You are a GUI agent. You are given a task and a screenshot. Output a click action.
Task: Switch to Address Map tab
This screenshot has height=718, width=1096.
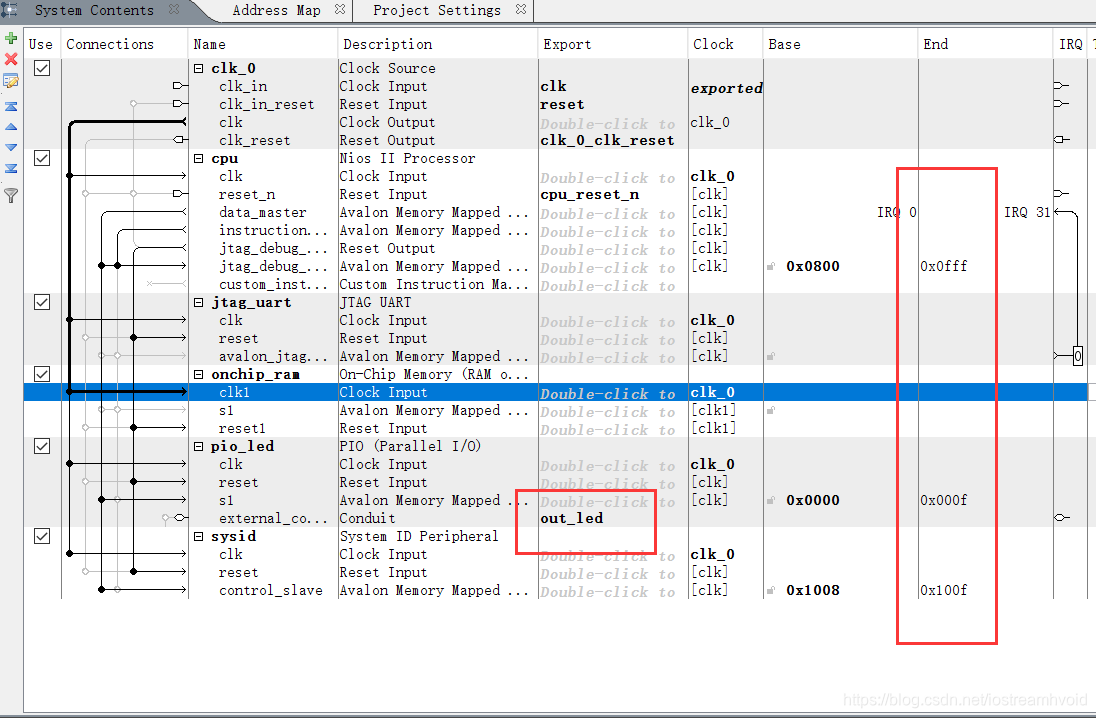point(276,10)
